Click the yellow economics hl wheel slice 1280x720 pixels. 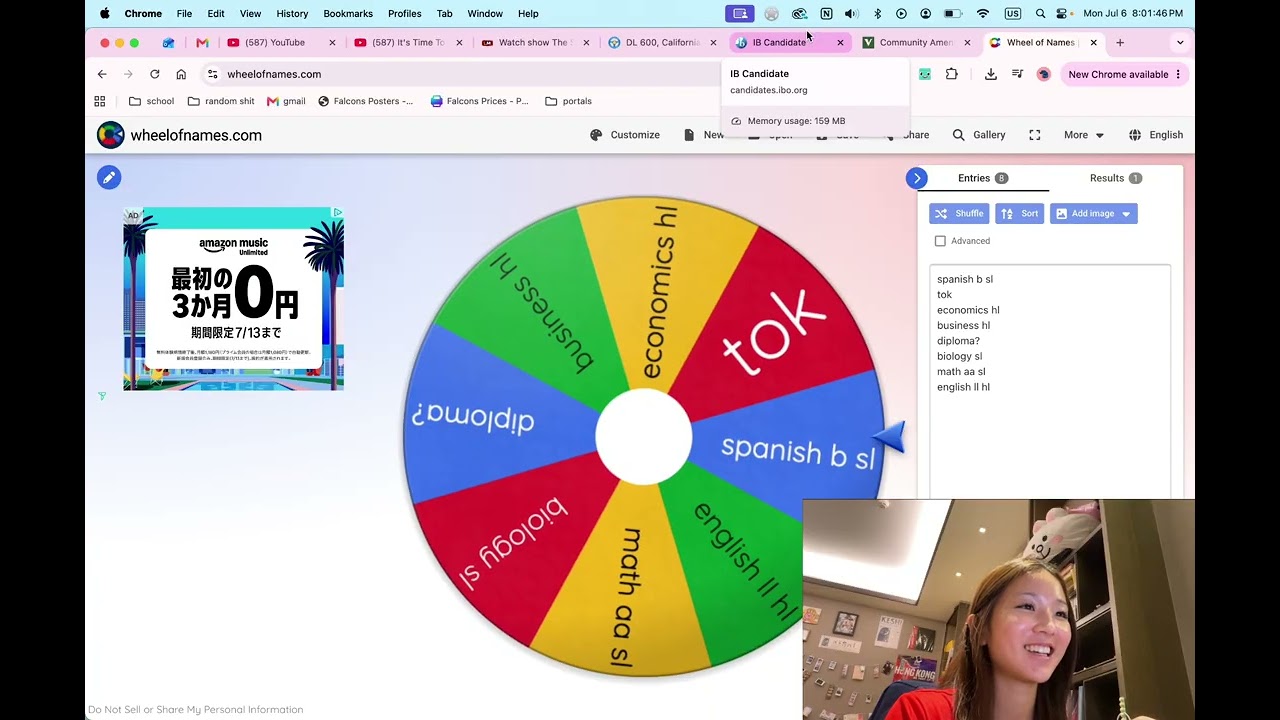point(665,290)
